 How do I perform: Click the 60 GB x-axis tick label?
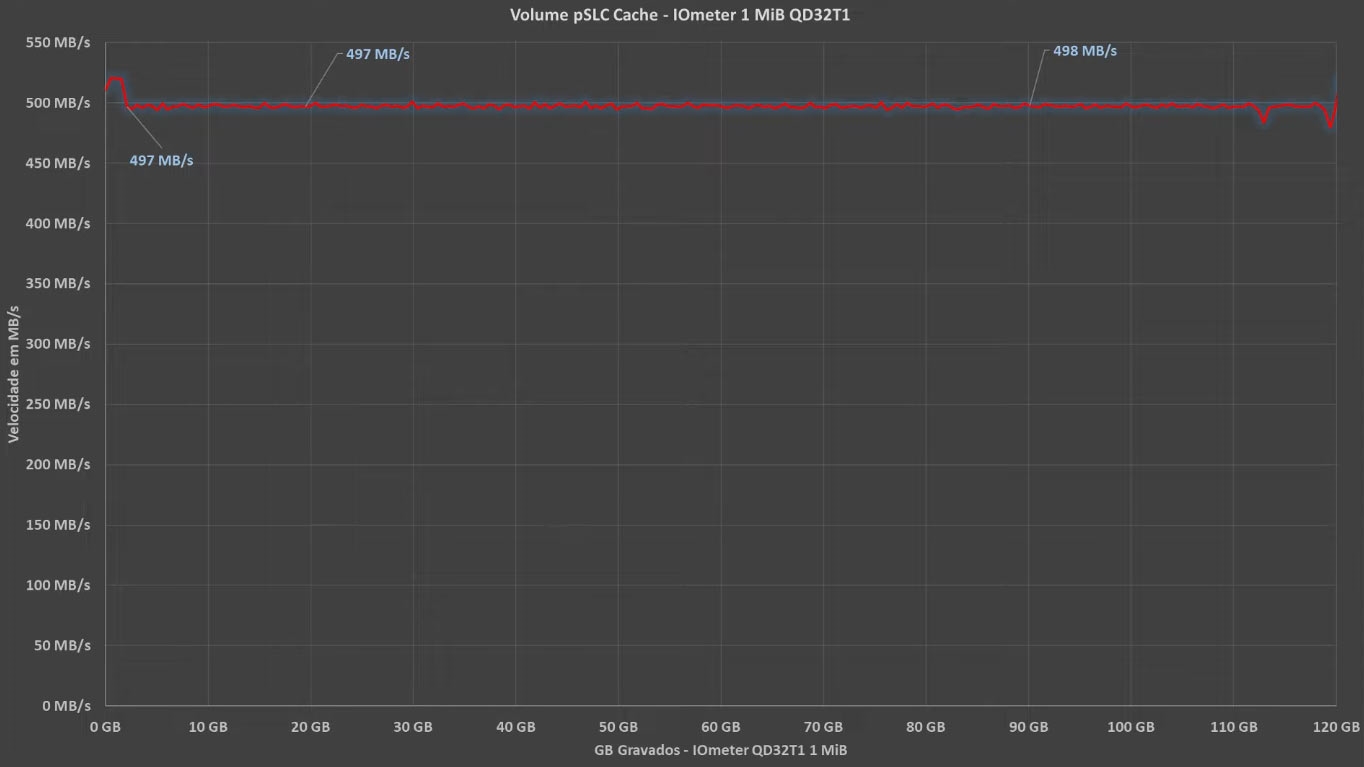pos(720,727)
